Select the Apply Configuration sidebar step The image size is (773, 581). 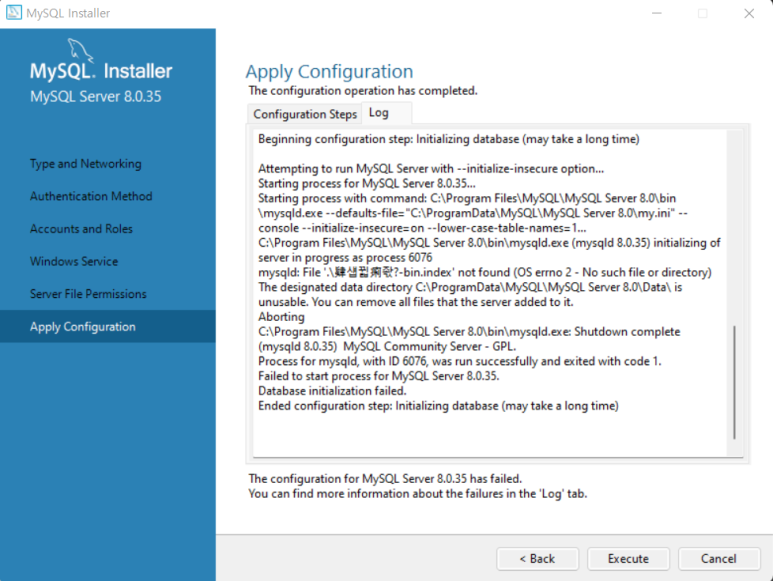107,326
